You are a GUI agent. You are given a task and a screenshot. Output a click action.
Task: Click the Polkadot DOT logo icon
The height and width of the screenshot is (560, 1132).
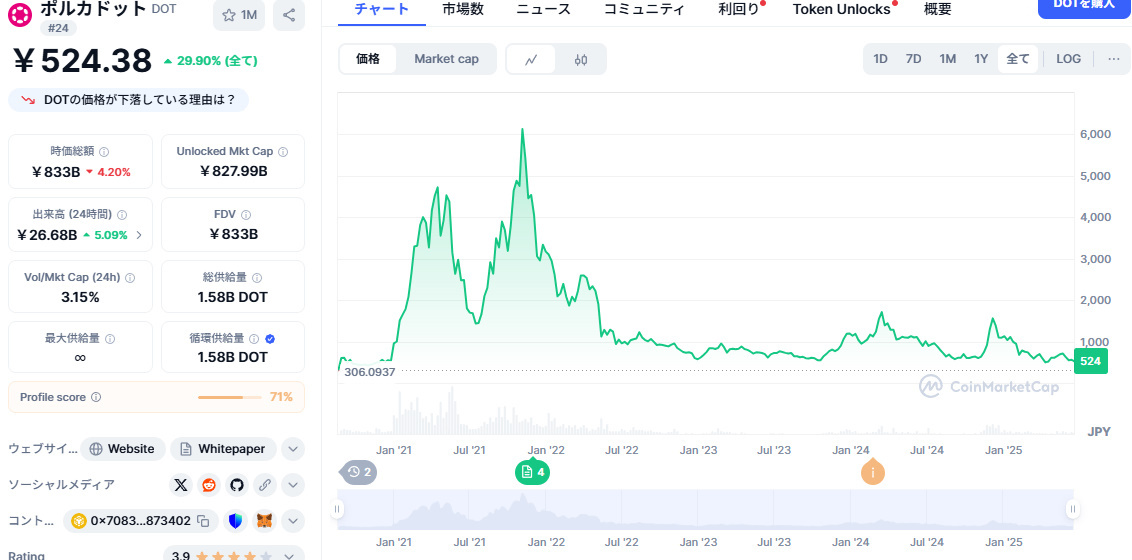tap(20, 16)
